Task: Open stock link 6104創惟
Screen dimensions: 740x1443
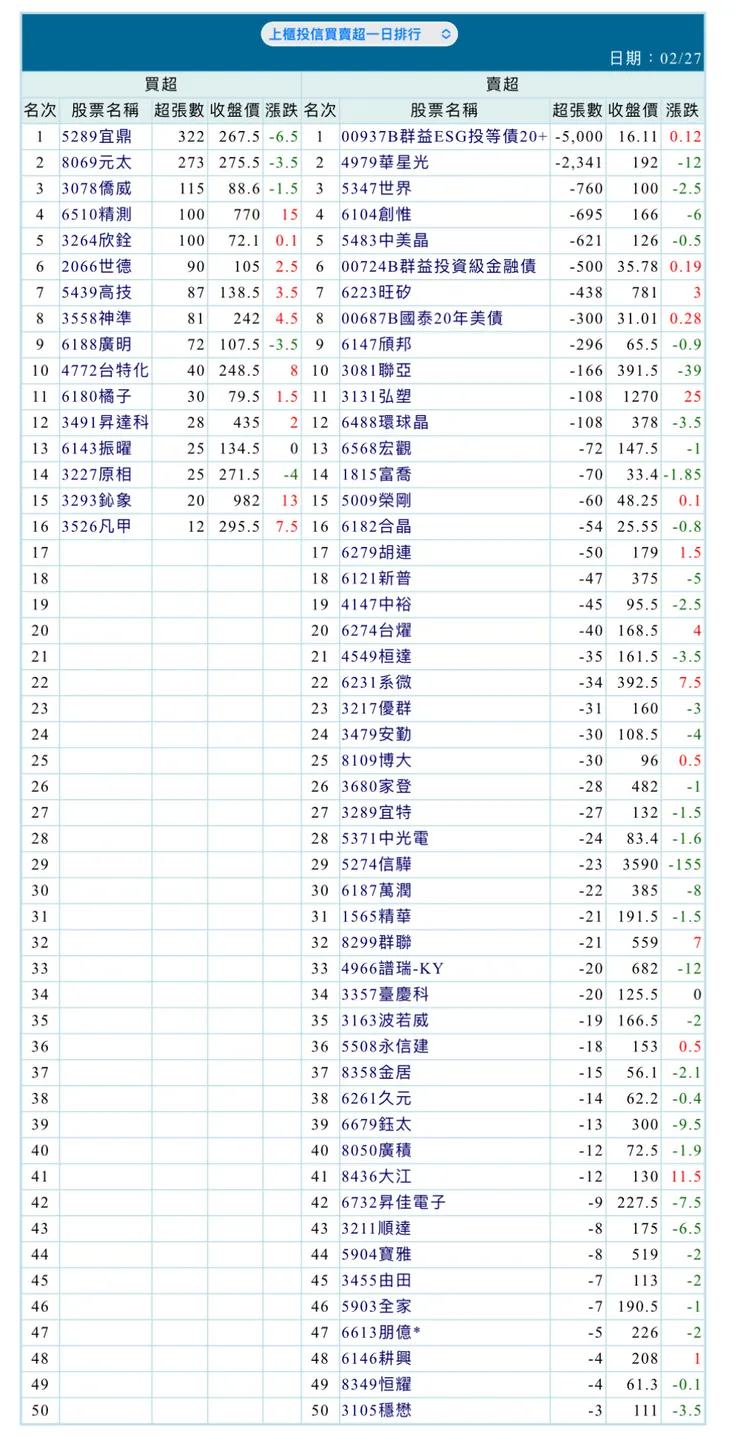Action: click(376, 214)
